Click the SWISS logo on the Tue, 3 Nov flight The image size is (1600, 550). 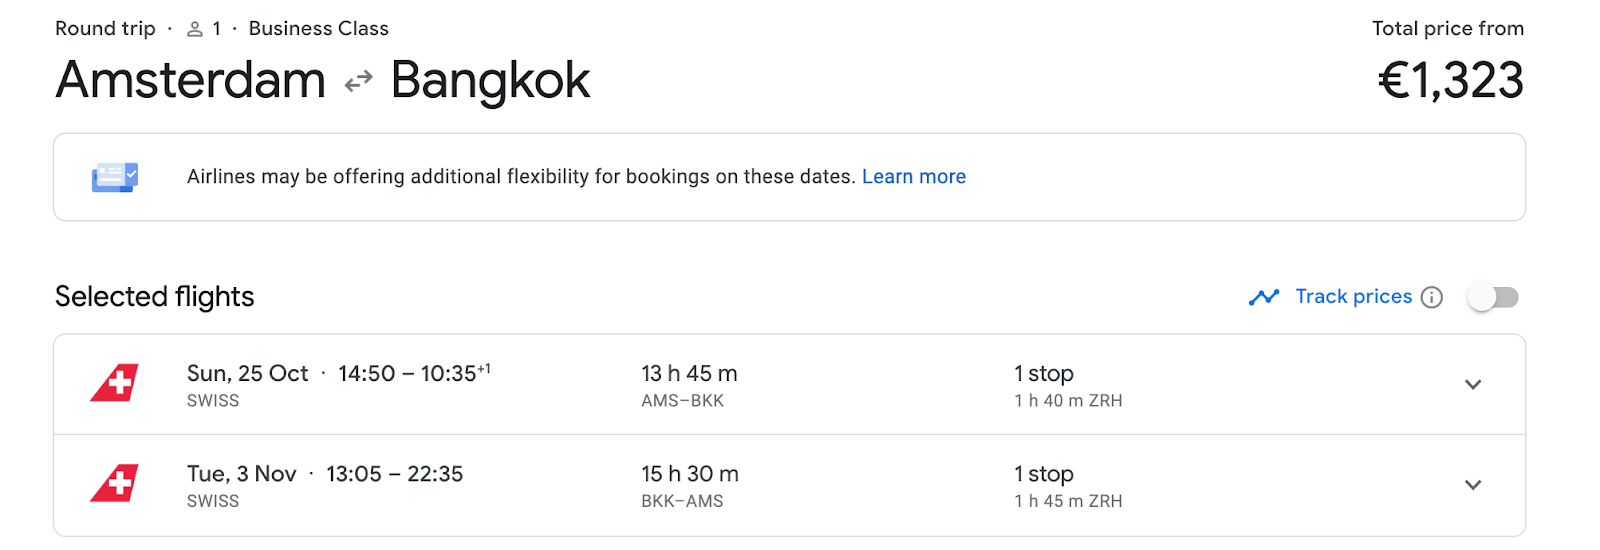[x=114, y=484]
